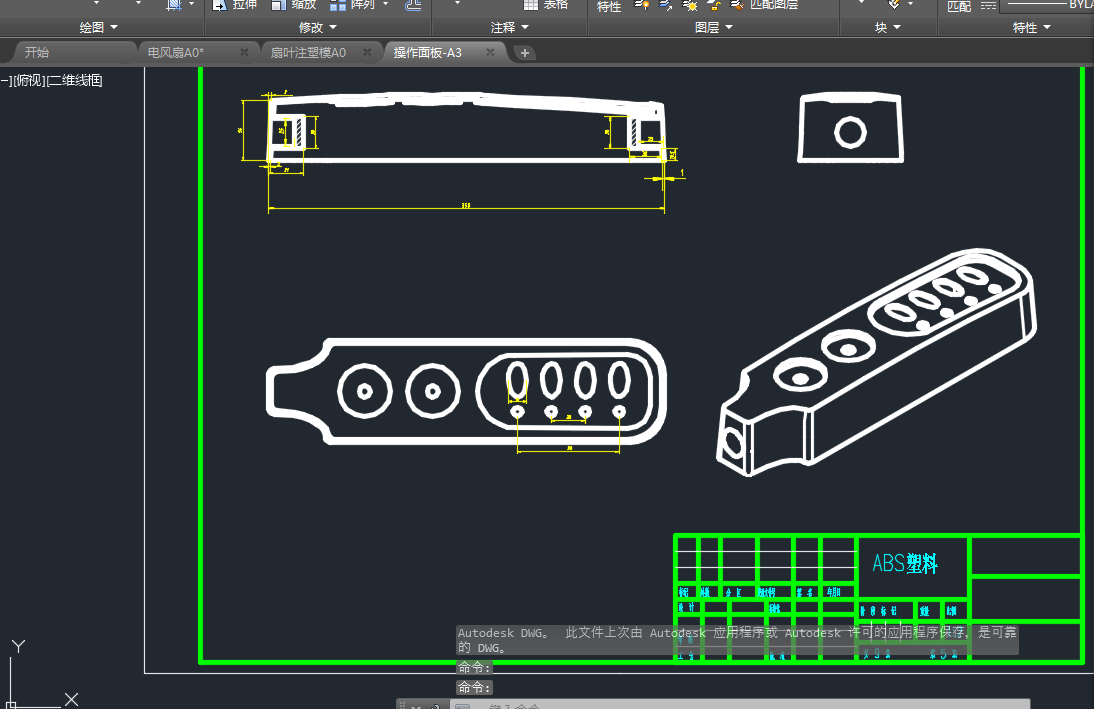Open the Array (阵列) dropdown arrow
The width and height of the screenshot is (1094, 709).
(385, 3)
